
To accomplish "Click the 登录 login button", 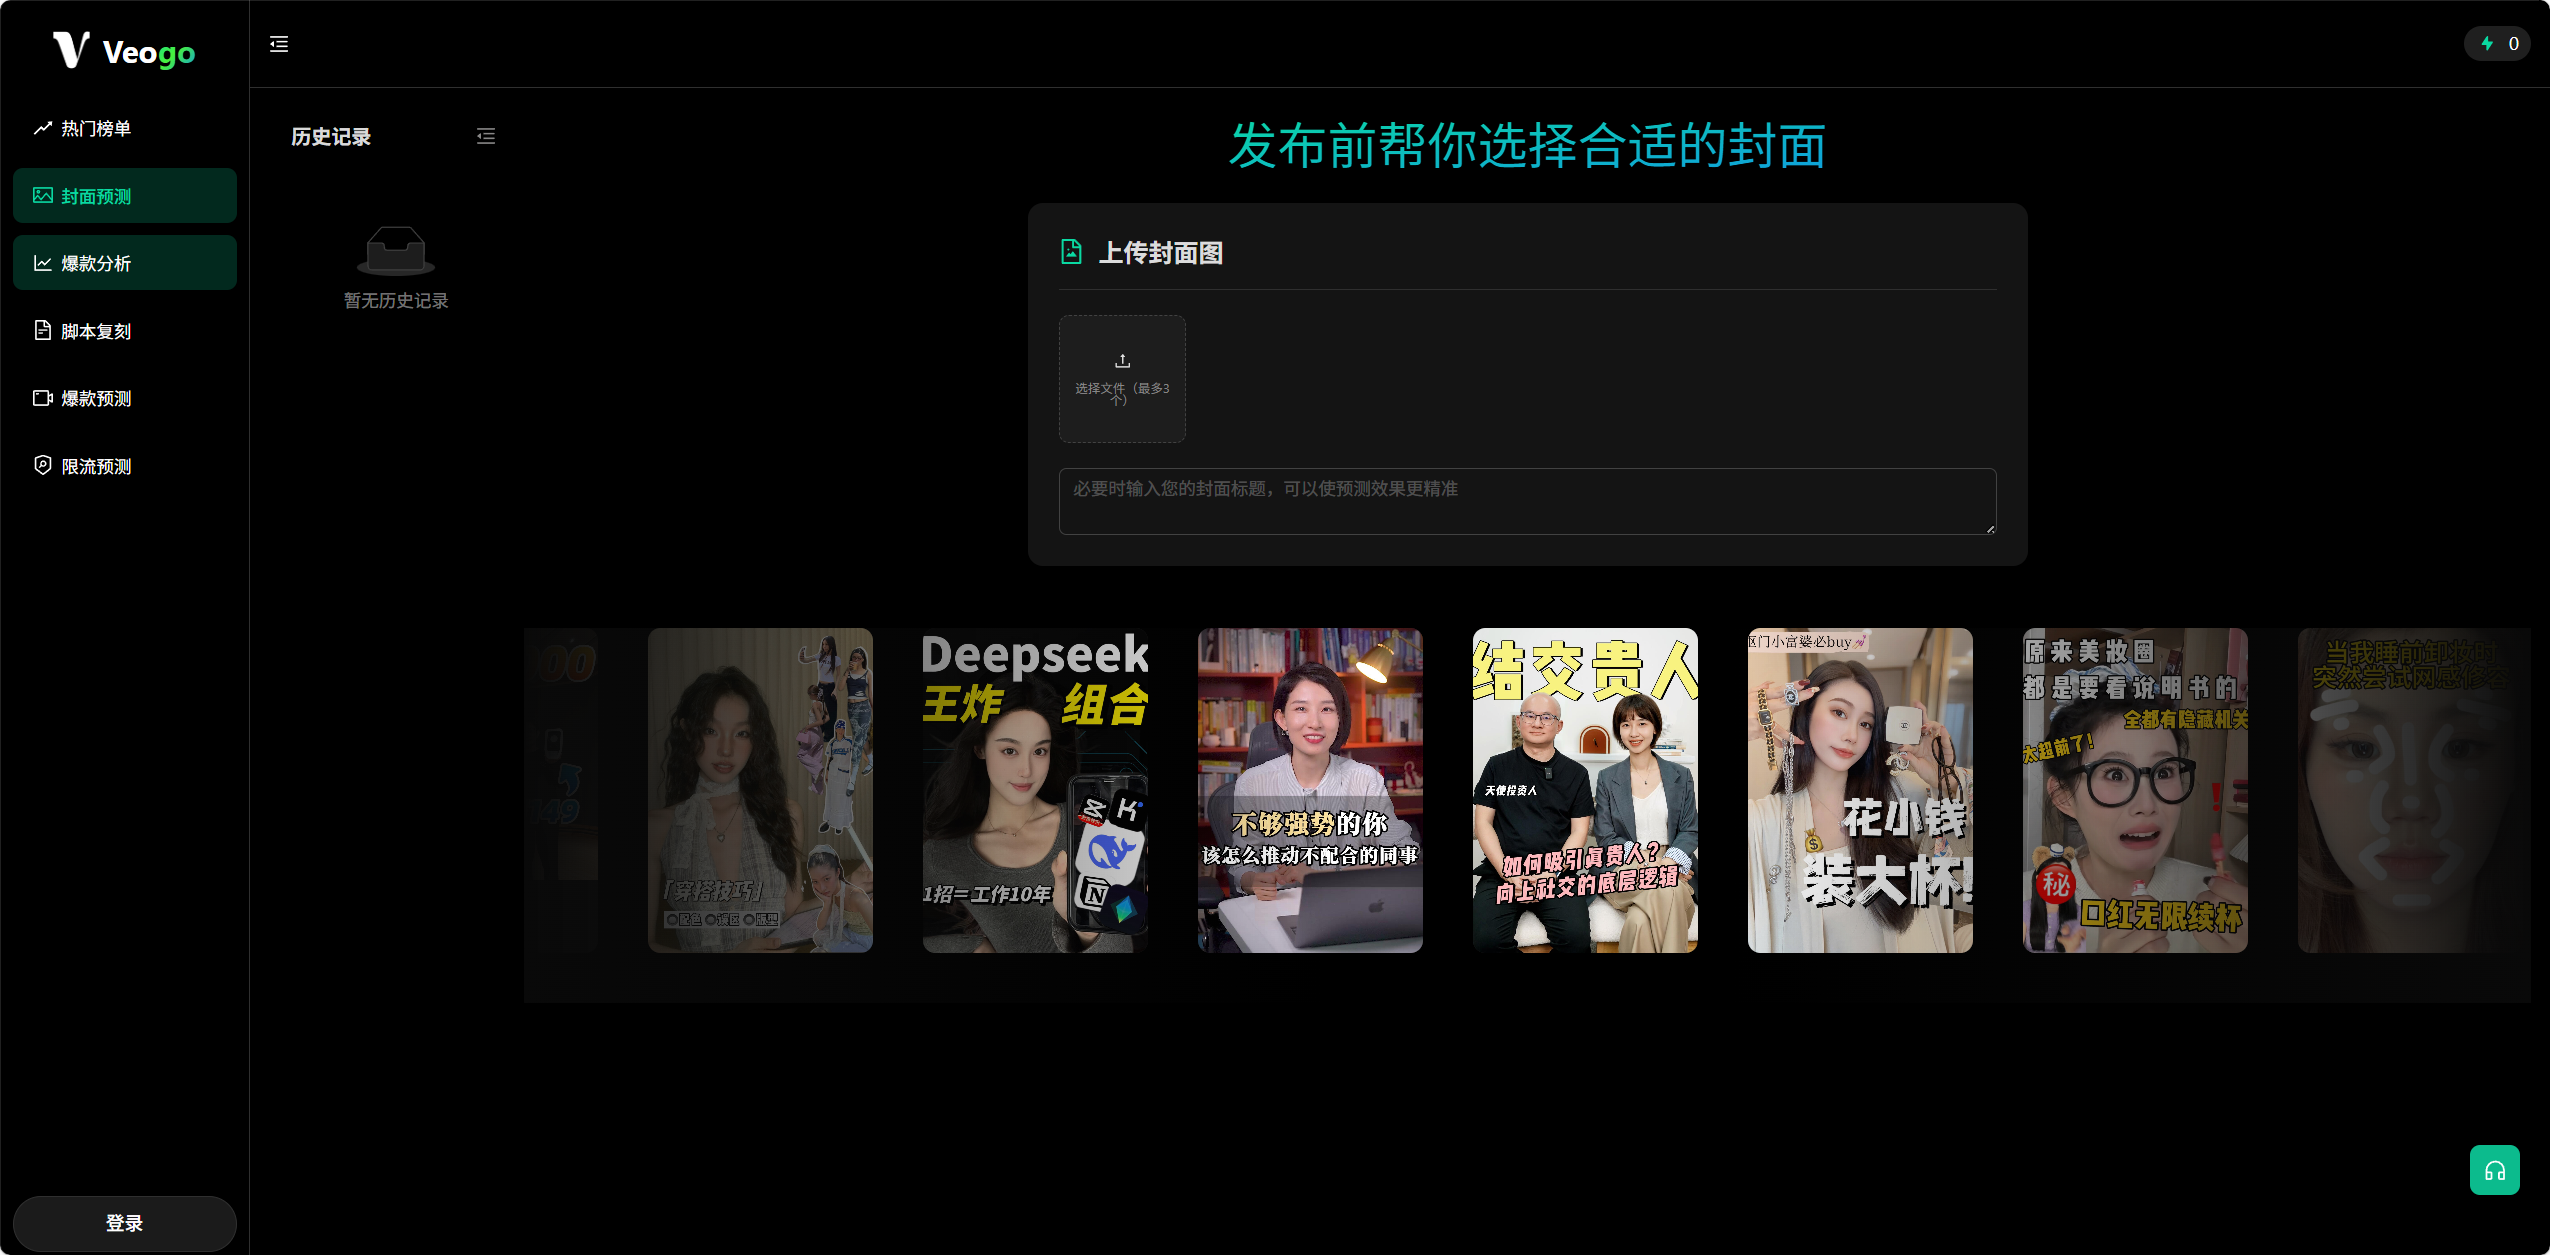I will [125, 1223].
